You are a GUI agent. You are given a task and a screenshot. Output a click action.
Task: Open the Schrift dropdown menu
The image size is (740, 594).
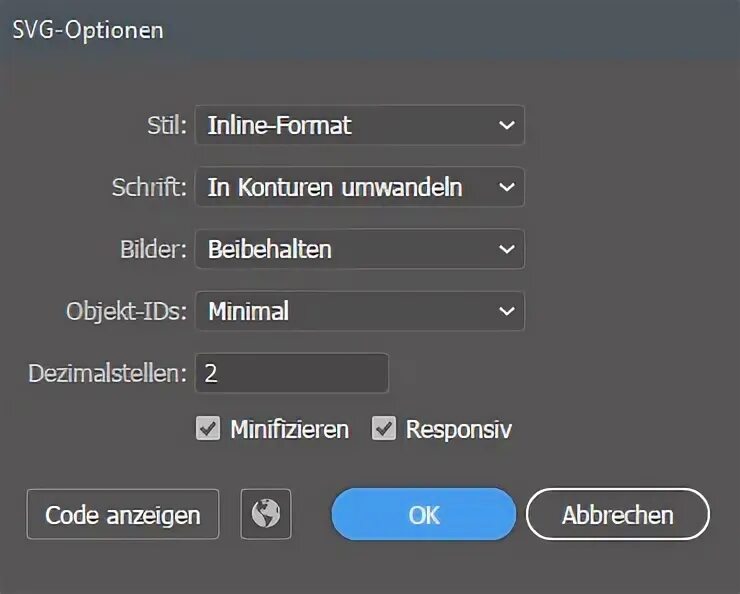click(x=358, y=187)
